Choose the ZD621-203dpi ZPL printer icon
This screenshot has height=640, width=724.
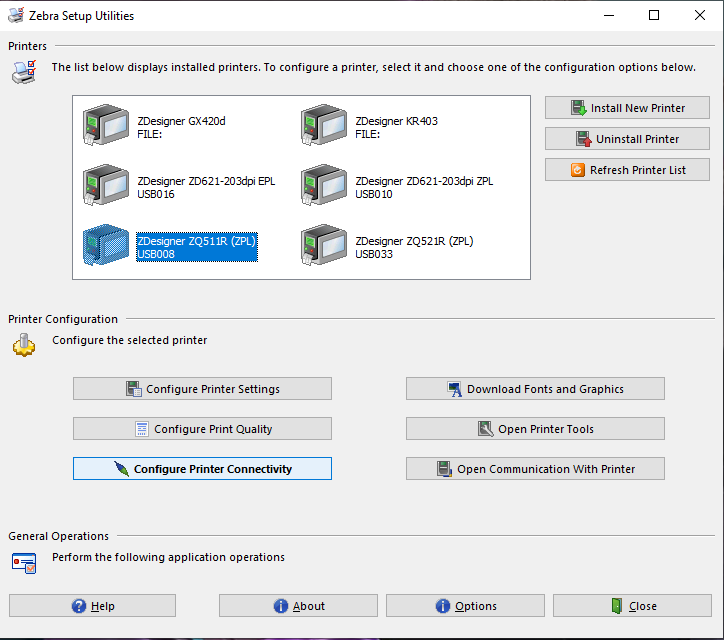click(x=324, y=185)
